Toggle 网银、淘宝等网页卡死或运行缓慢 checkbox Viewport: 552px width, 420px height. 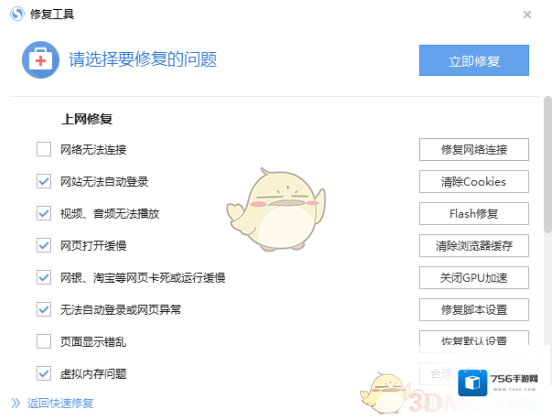pos(44,277)
